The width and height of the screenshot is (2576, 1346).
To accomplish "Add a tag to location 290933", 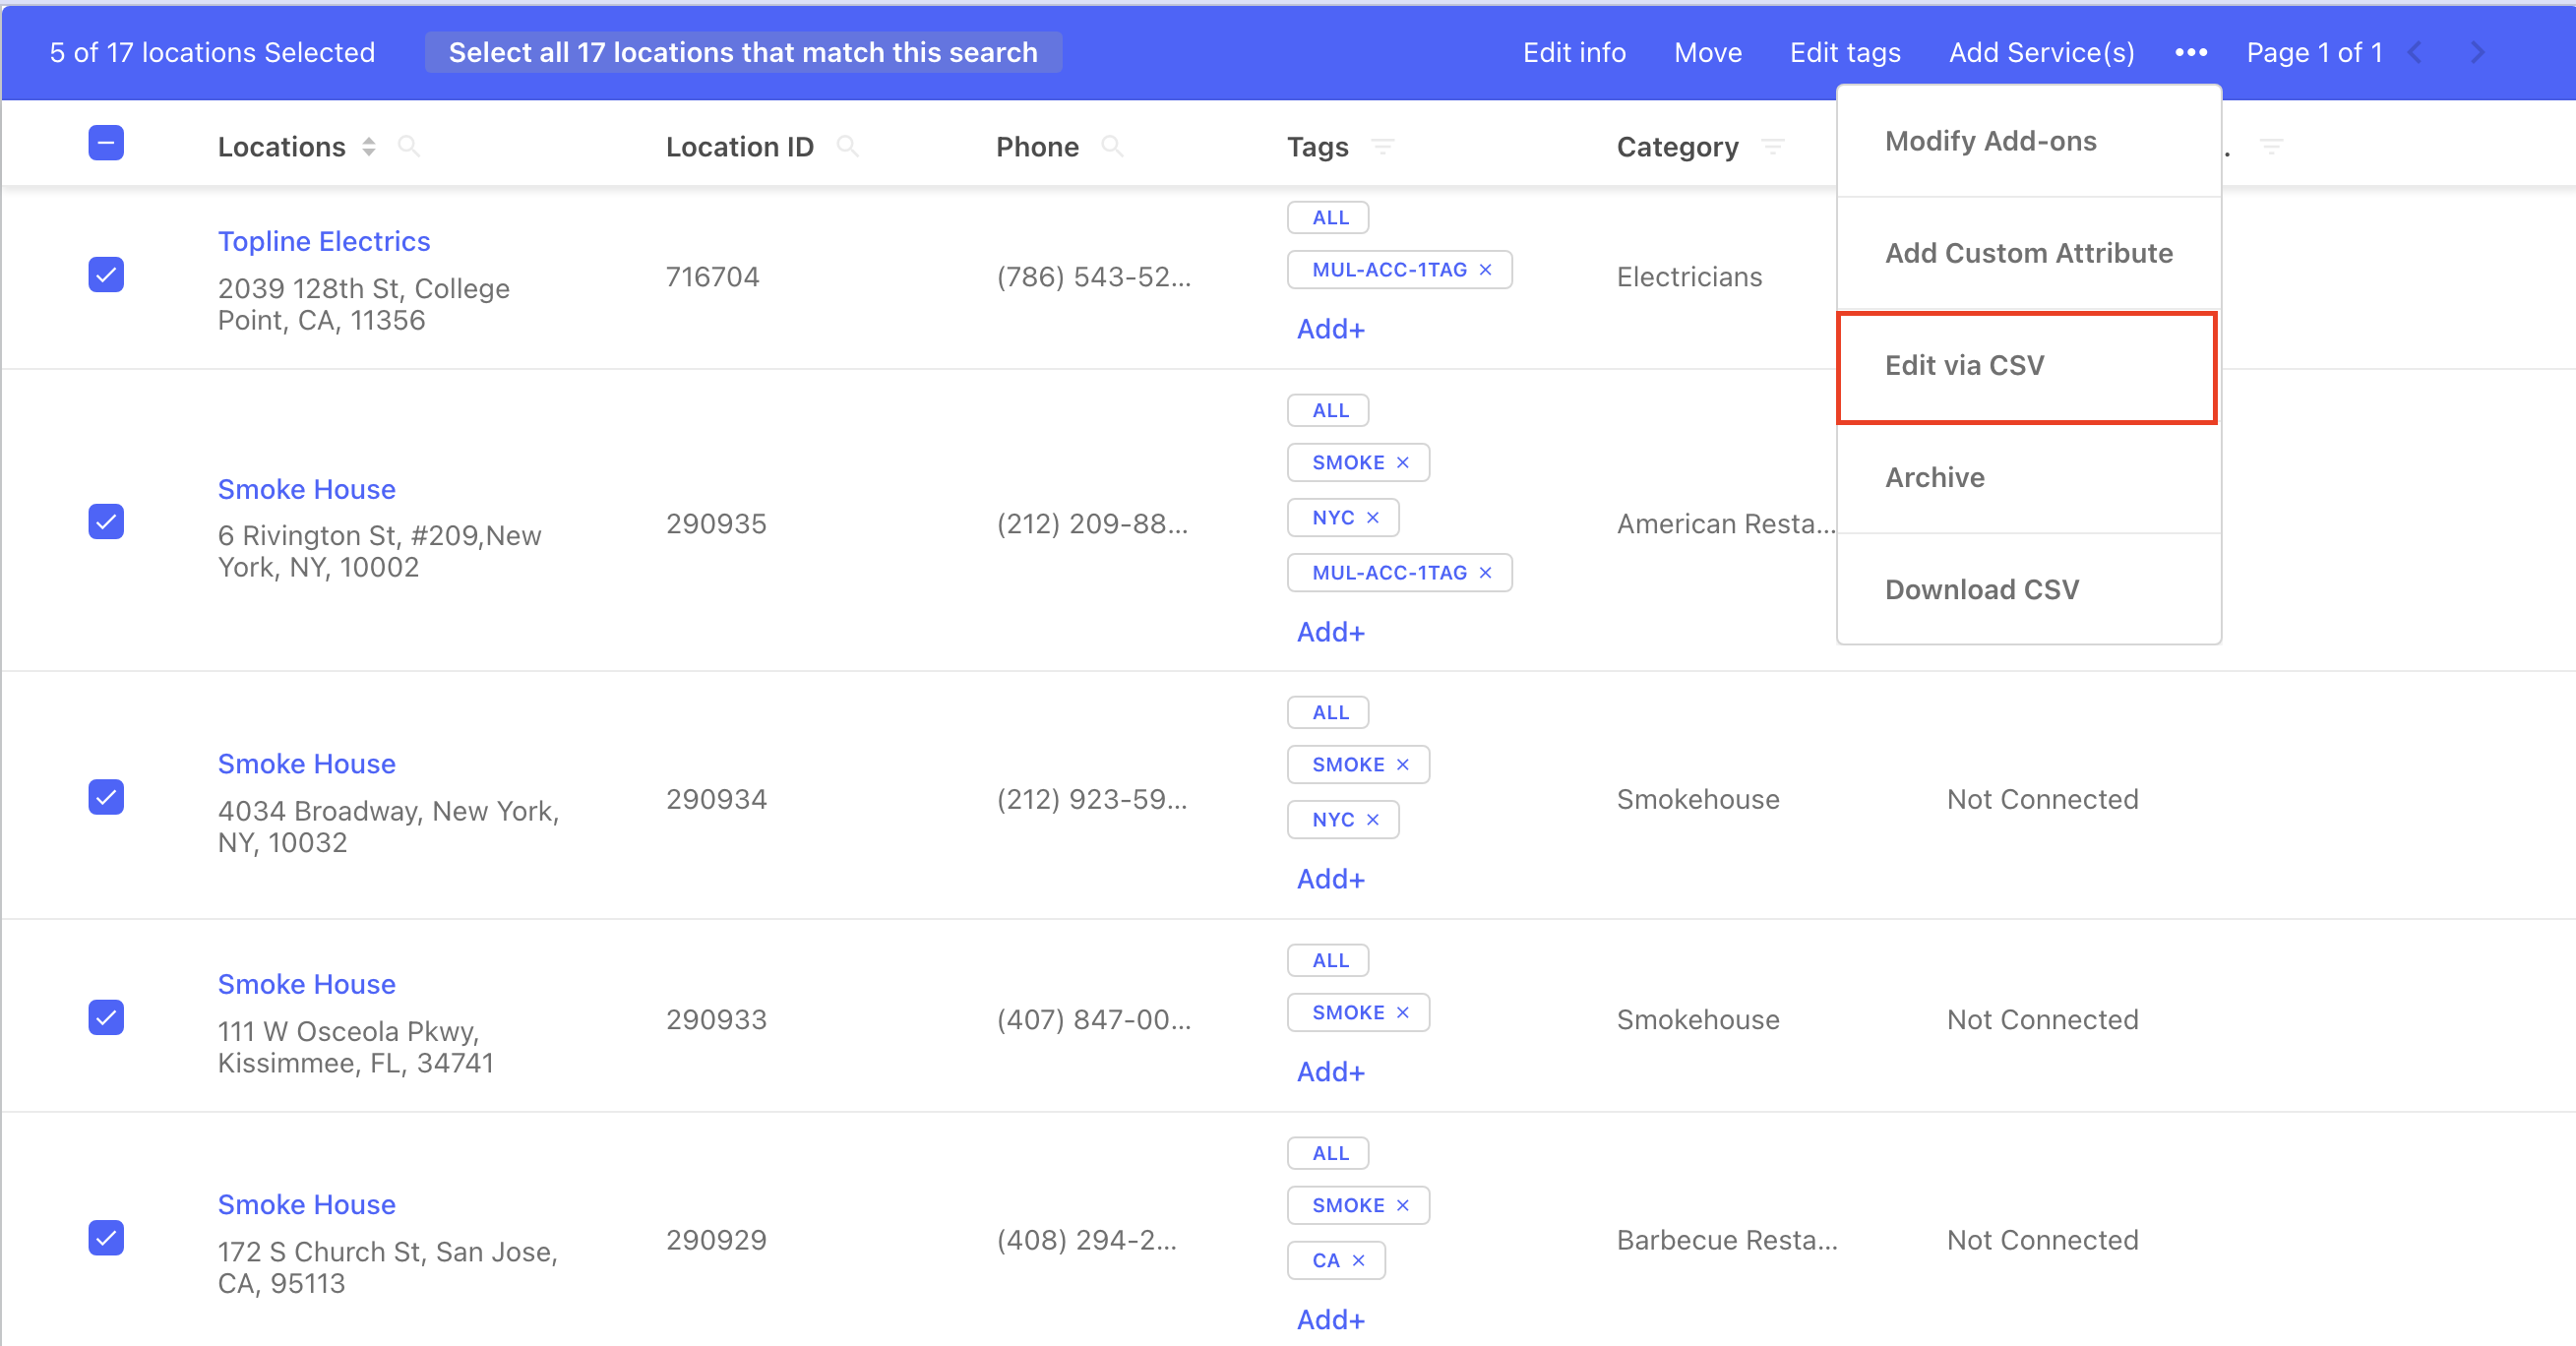I will point(1330,1072).
